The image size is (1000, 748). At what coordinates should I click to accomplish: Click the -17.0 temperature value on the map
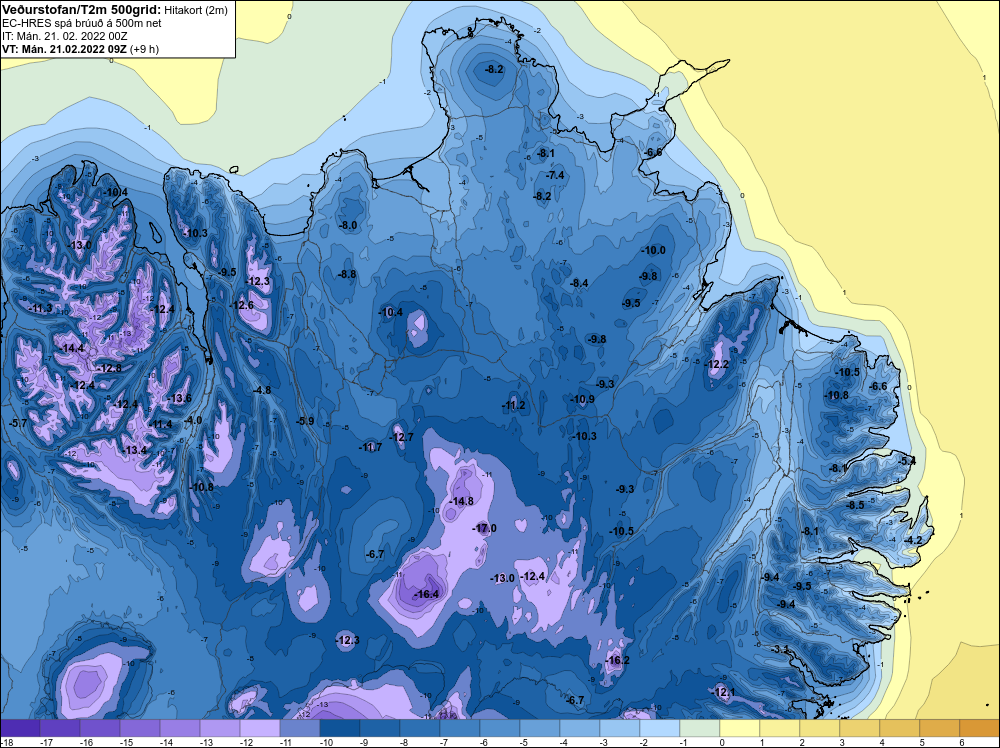484,528
